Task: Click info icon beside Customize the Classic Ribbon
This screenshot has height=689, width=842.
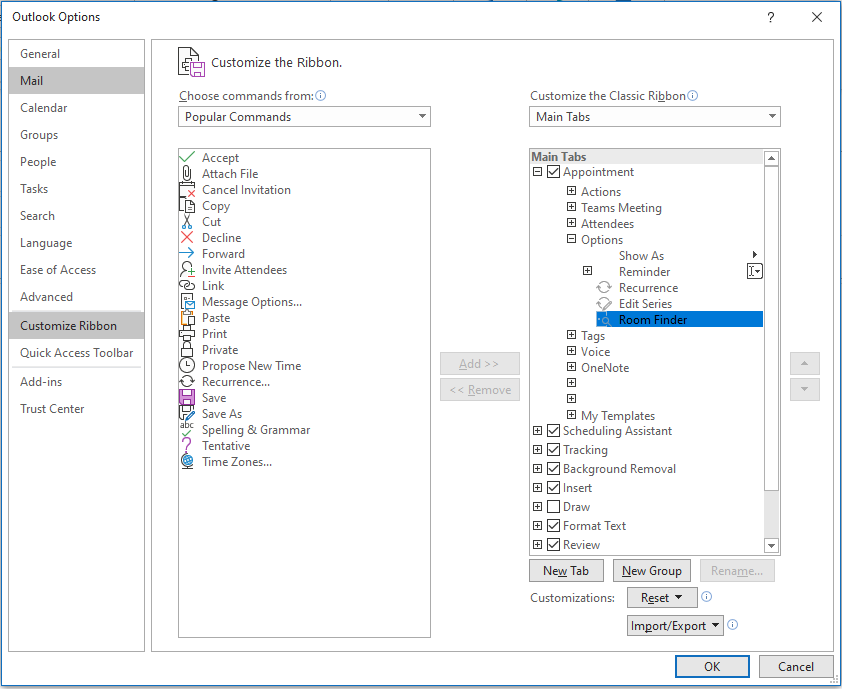Action: click(693, 96)
